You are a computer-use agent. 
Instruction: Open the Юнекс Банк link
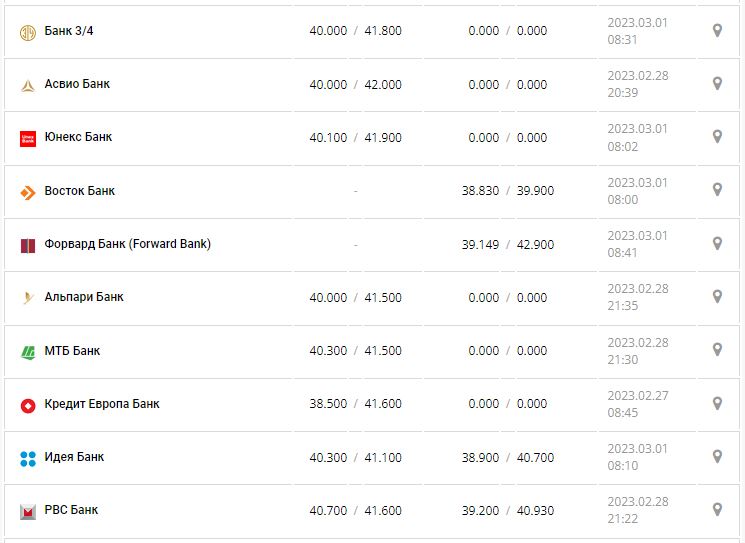point(78,137)
